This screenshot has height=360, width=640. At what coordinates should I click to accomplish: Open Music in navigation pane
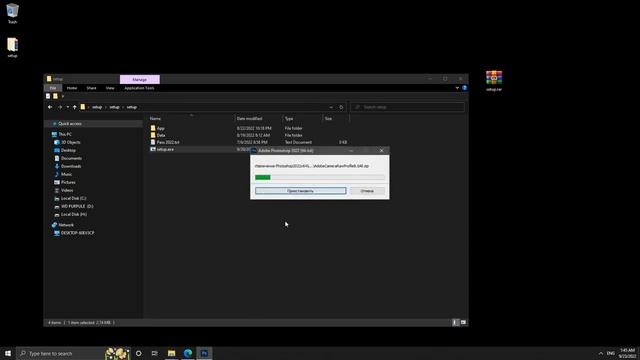[66, 174]
